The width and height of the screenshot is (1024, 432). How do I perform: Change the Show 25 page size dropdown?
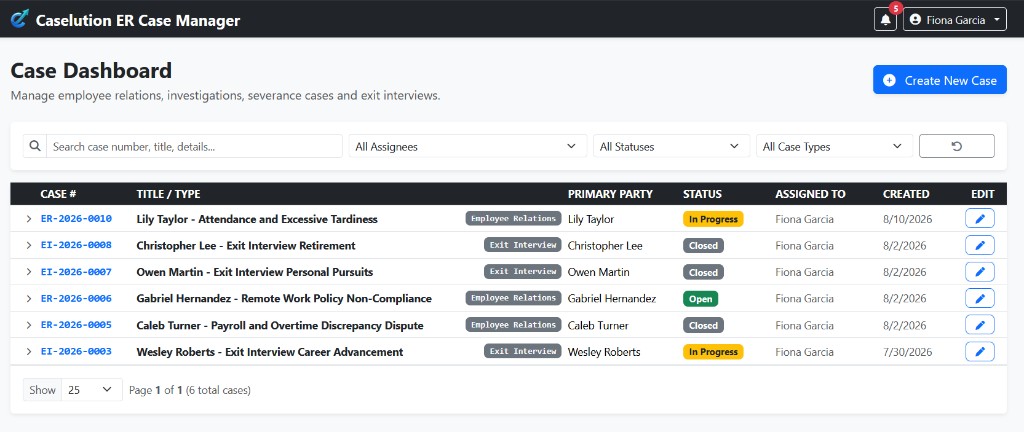point(91,390)
